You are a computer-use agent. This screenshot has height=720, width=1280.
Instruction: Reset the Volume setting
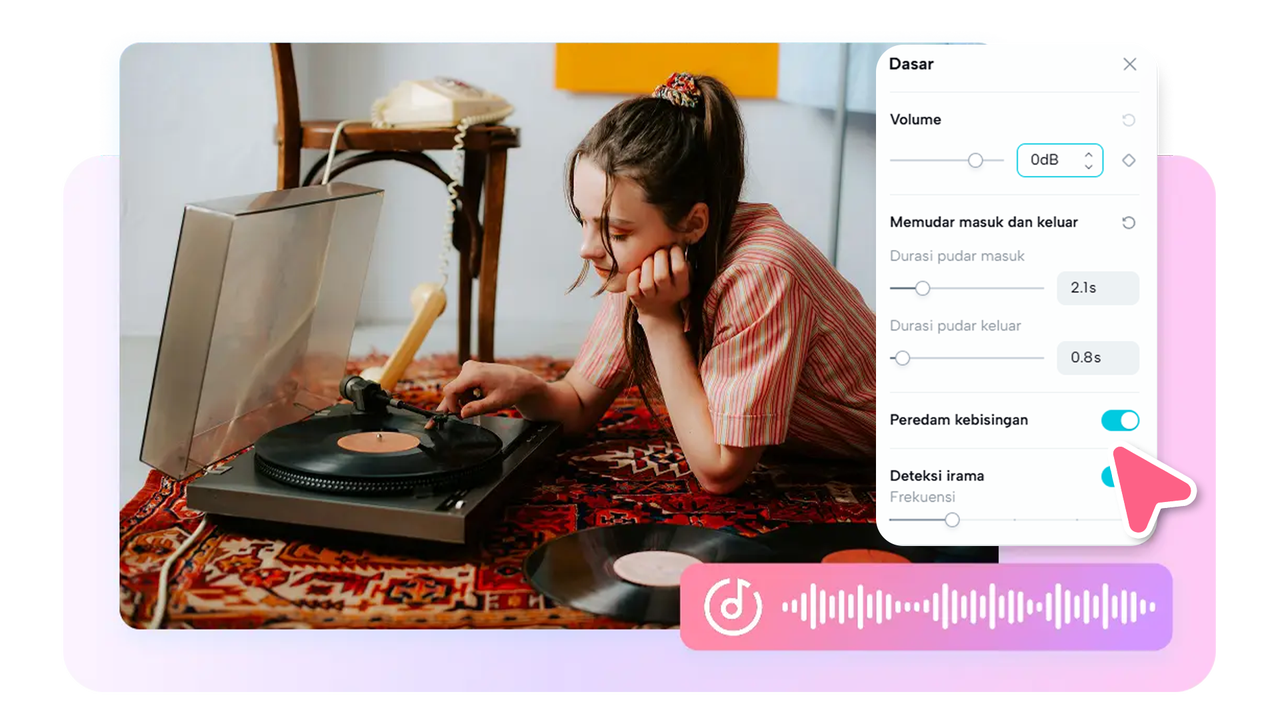click(1128, 120)
